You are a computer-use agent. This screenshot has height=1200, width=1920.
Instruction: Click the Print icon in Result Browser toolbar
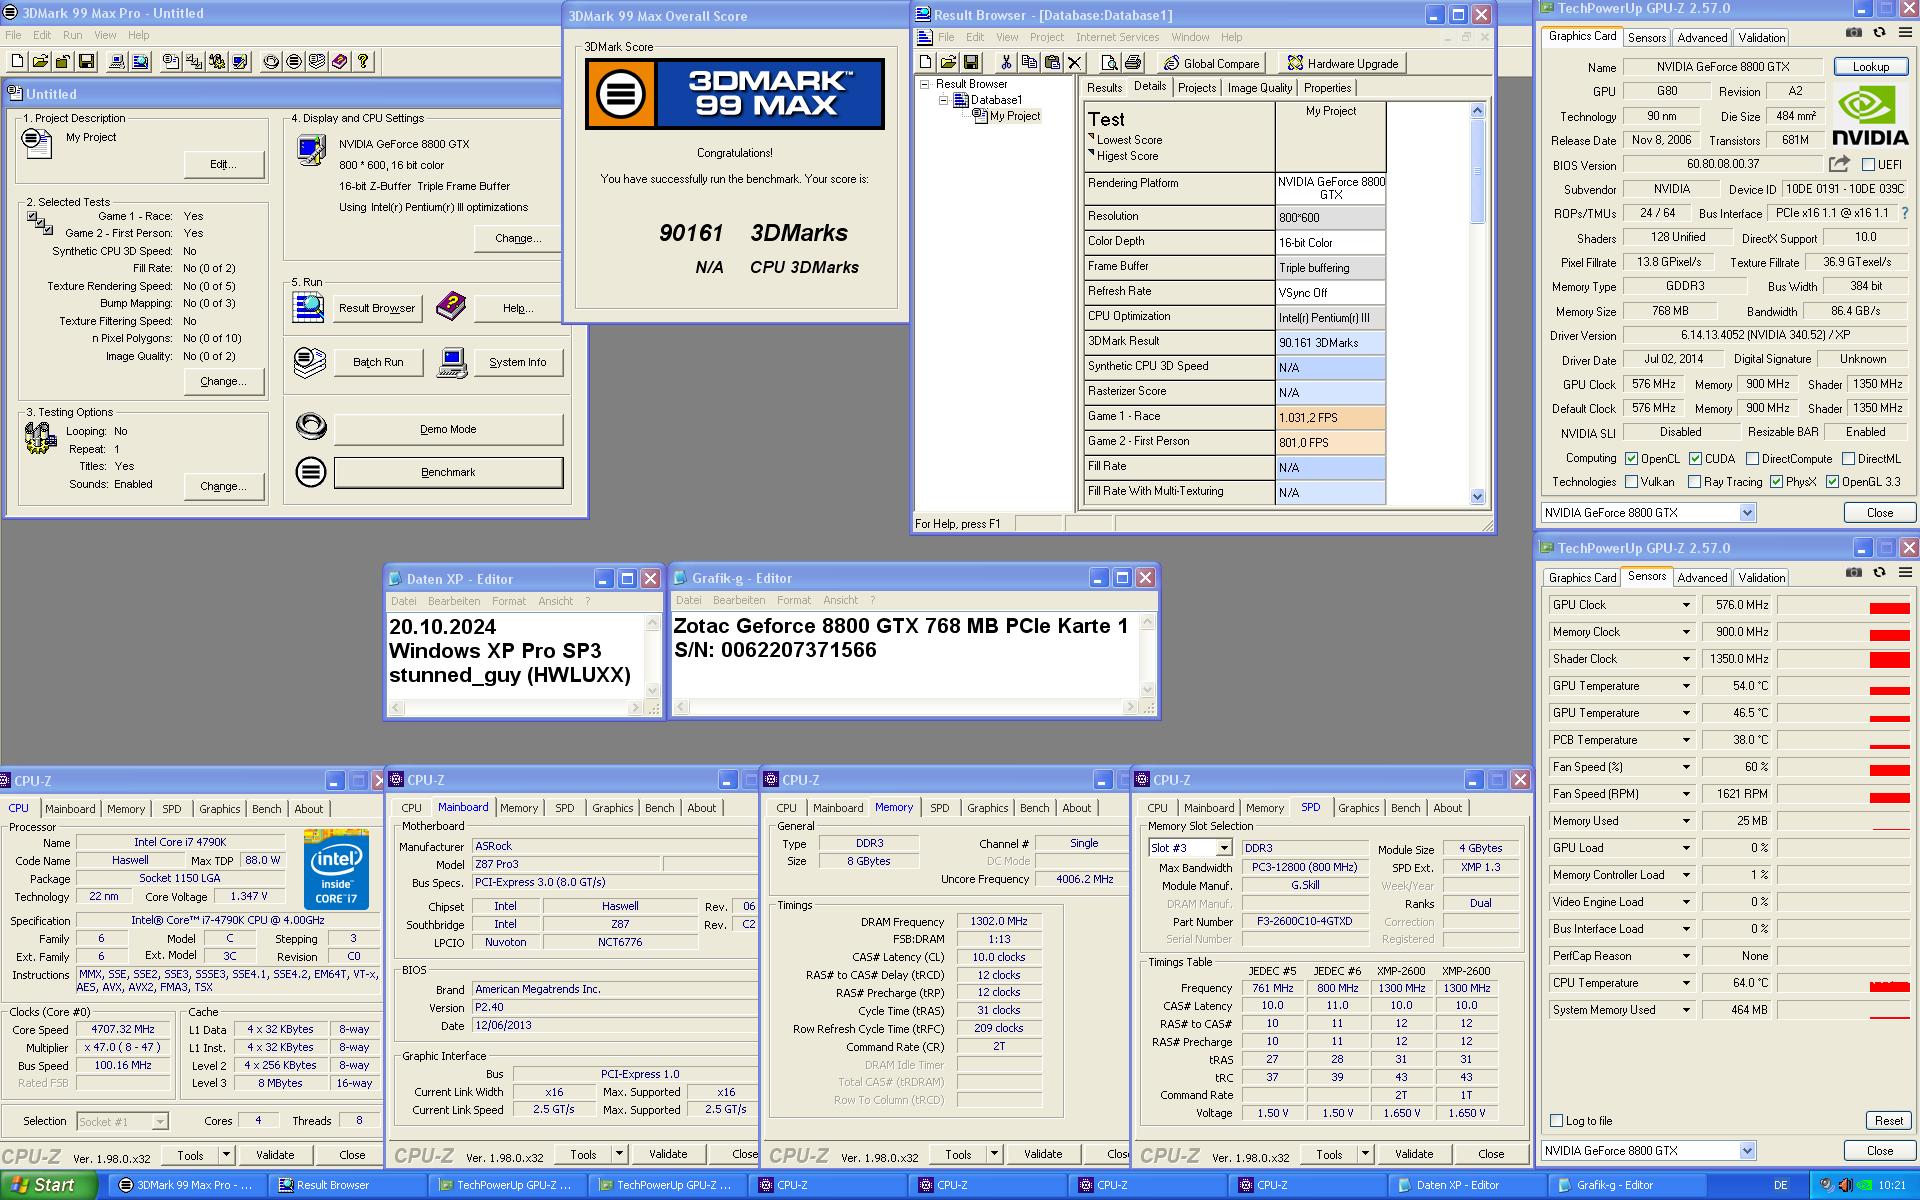tap(1133, 62)
